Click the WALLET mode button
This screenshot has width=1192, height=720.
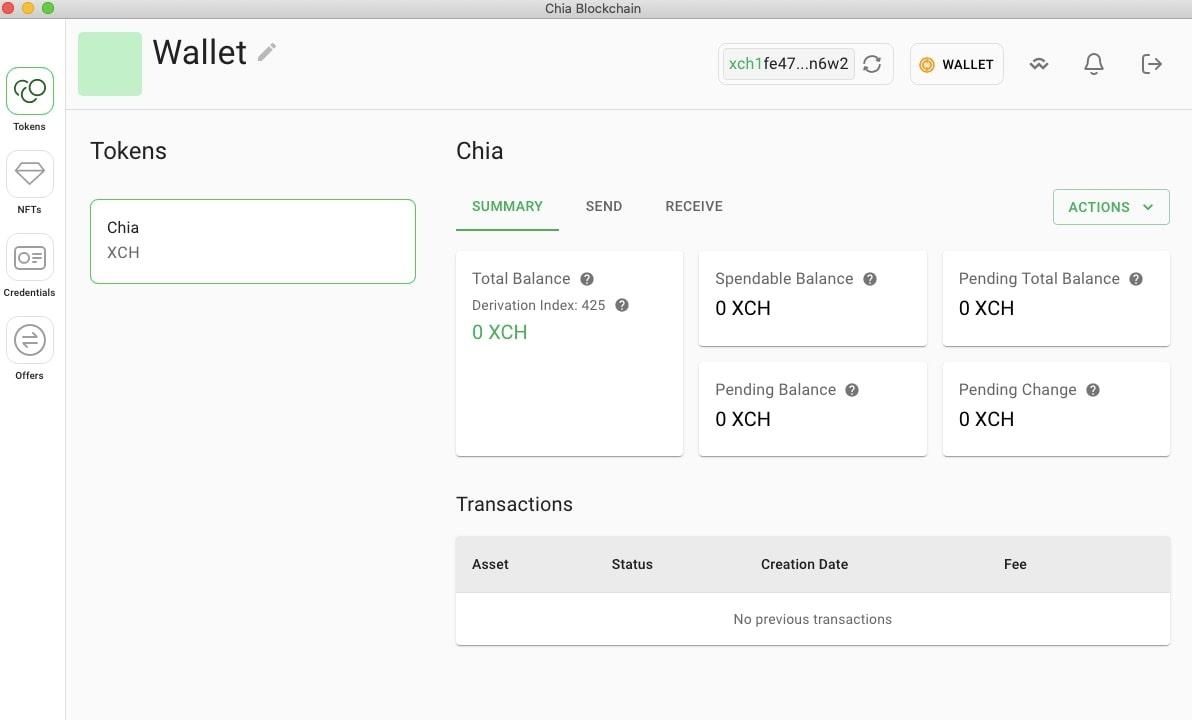(x=956, y=64)
